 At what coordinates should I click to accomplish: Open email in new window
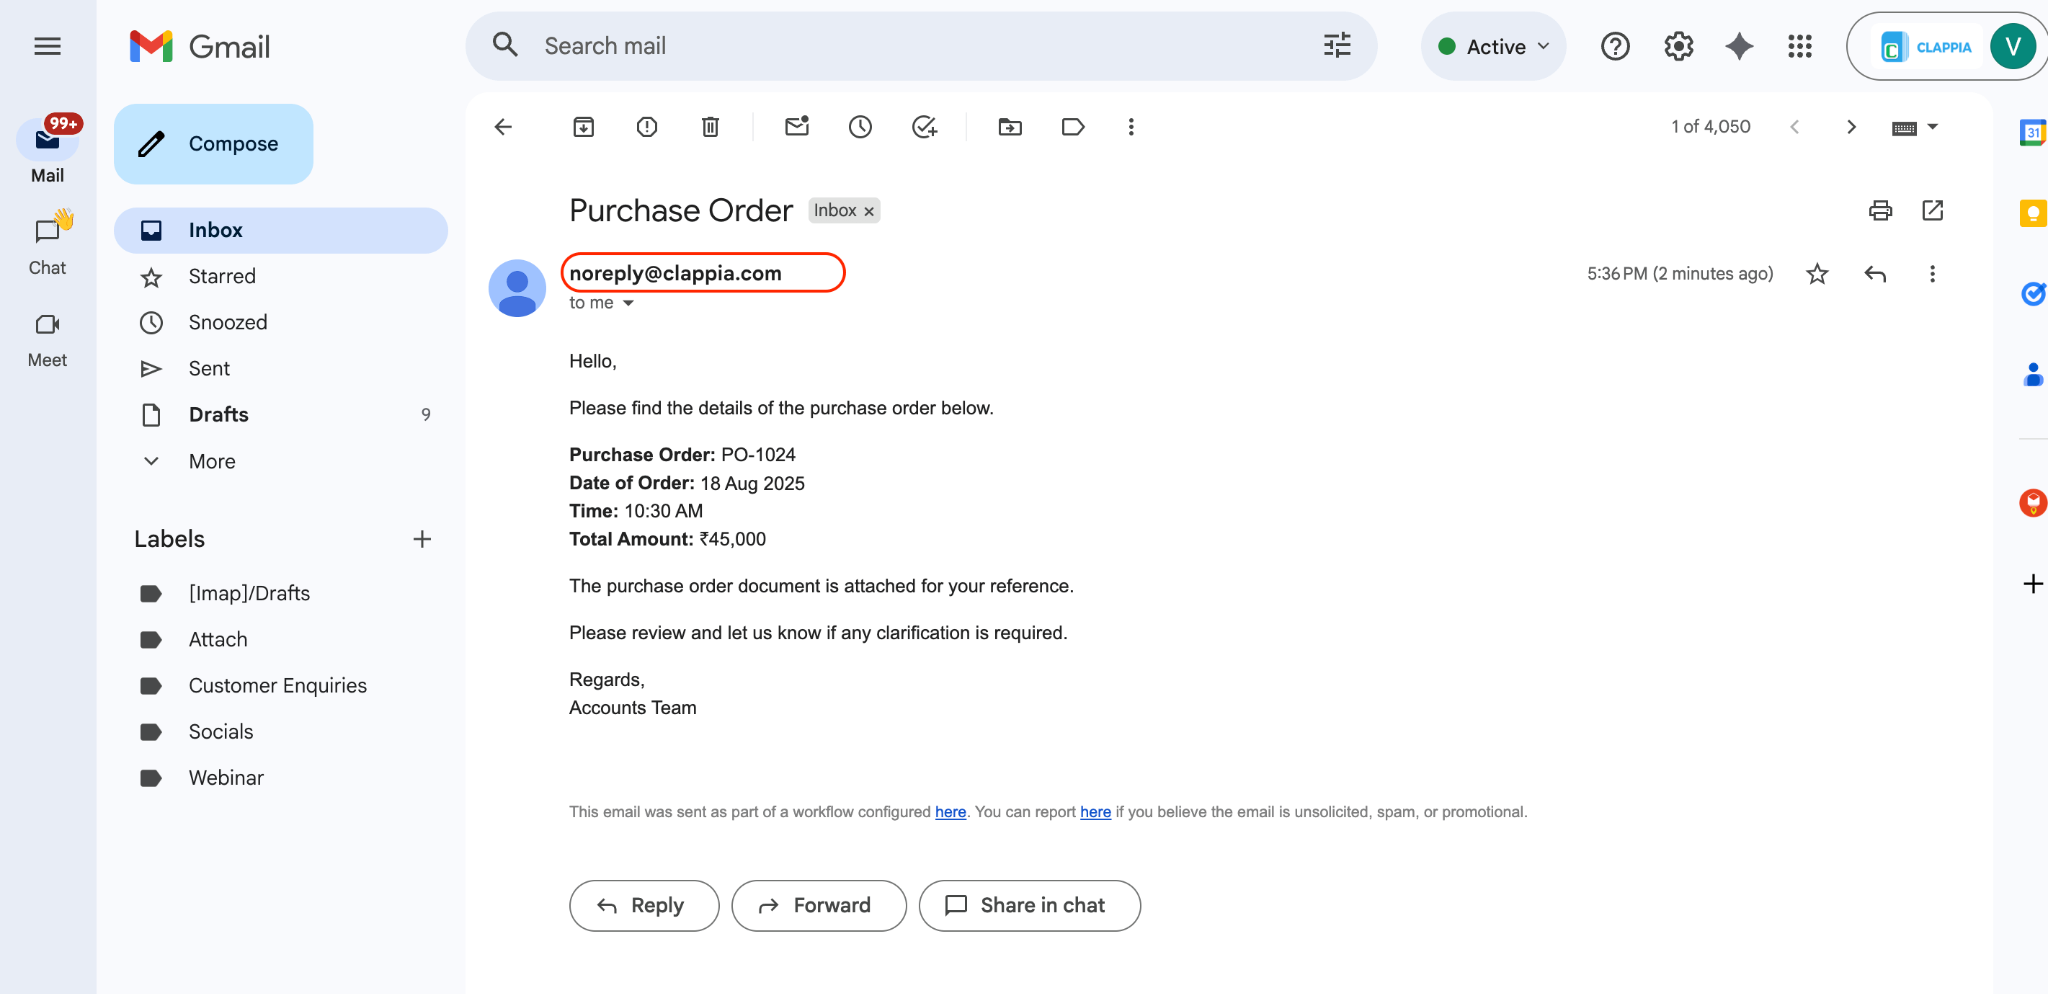(1933, 210)
